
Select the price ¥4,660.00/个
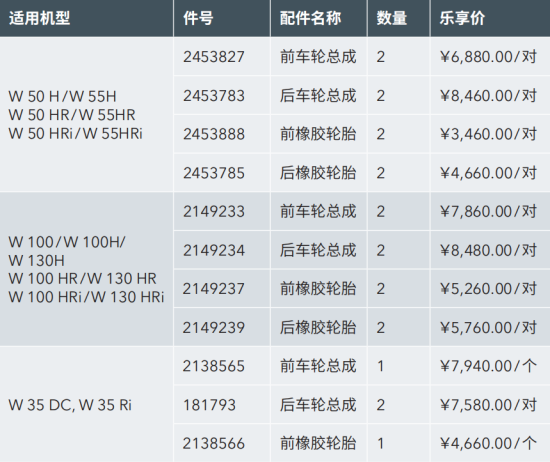pyautogui.click(x=488, y=443)
